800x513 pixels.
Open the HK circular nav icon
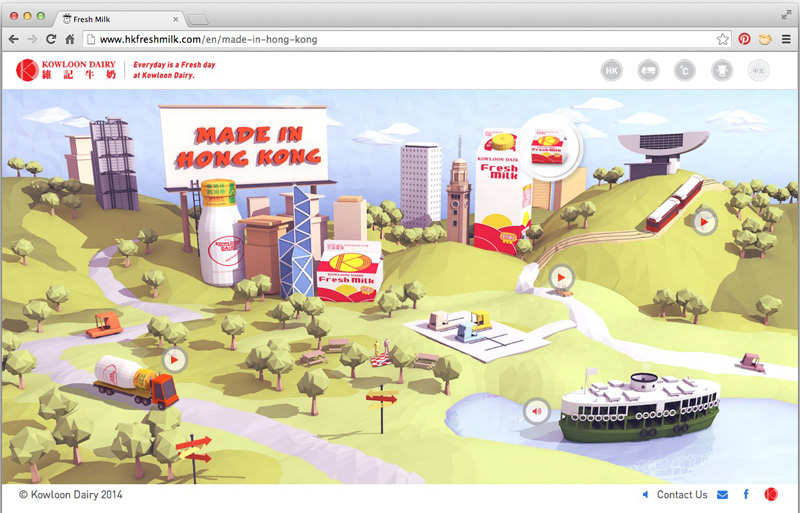tap(612, 70)
